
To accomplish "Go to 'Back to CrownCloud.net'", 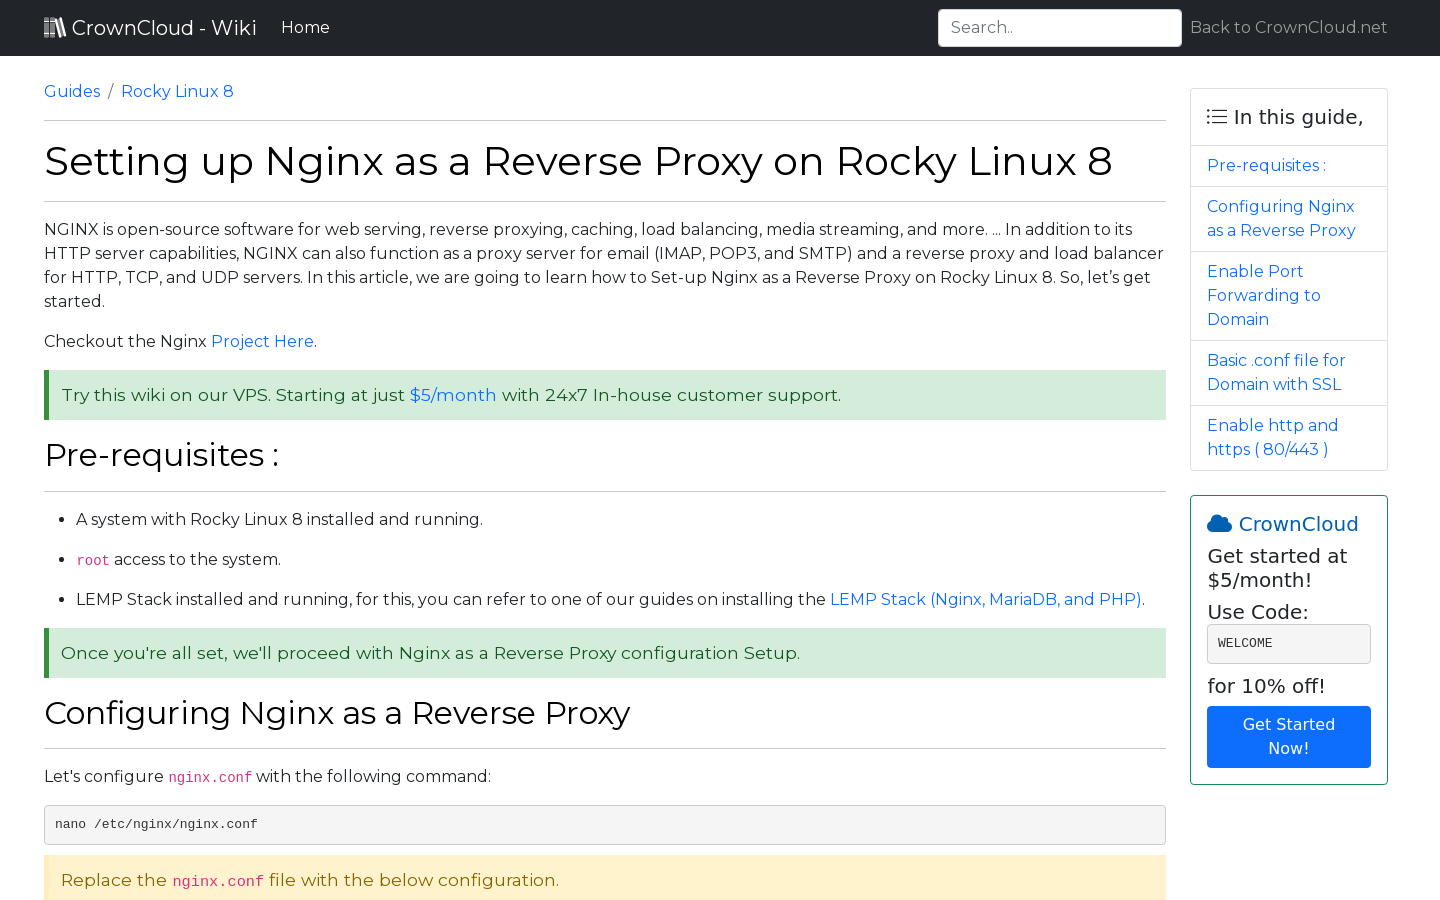I will coord(1288,27).
